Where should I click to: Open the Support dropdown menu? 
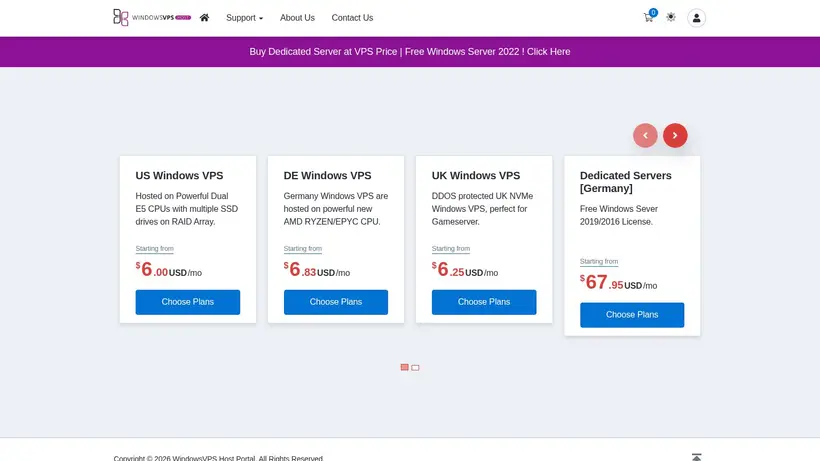pos(244,18)
